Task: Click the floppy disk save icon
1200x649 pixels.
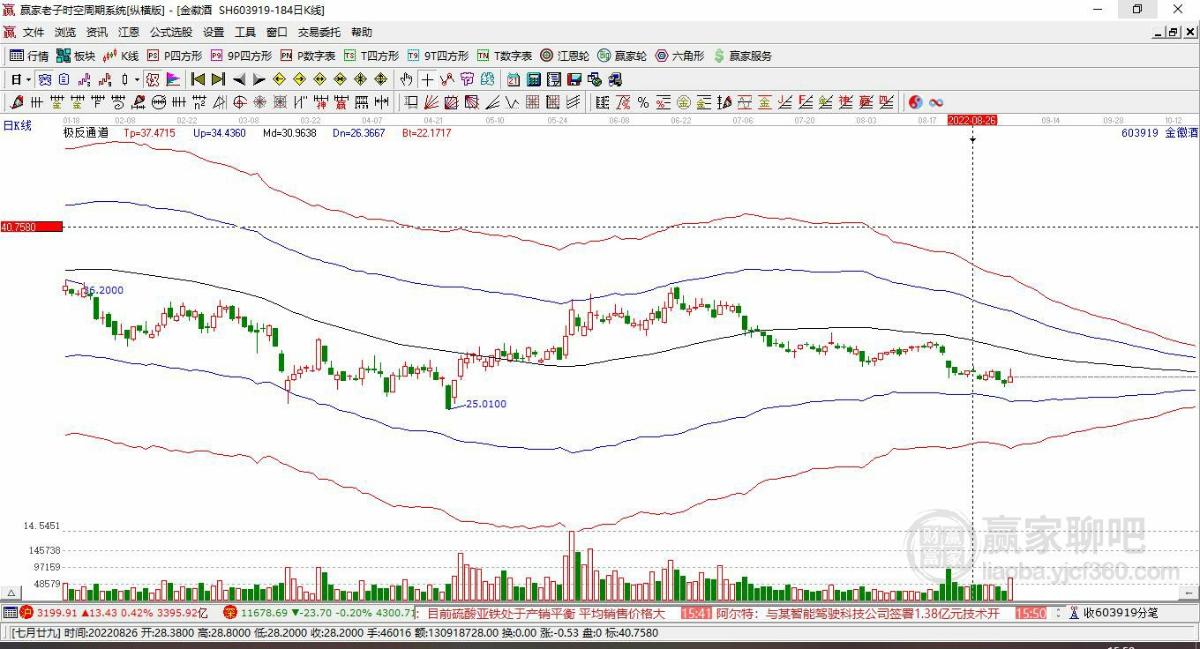Action: pos(573,79)
